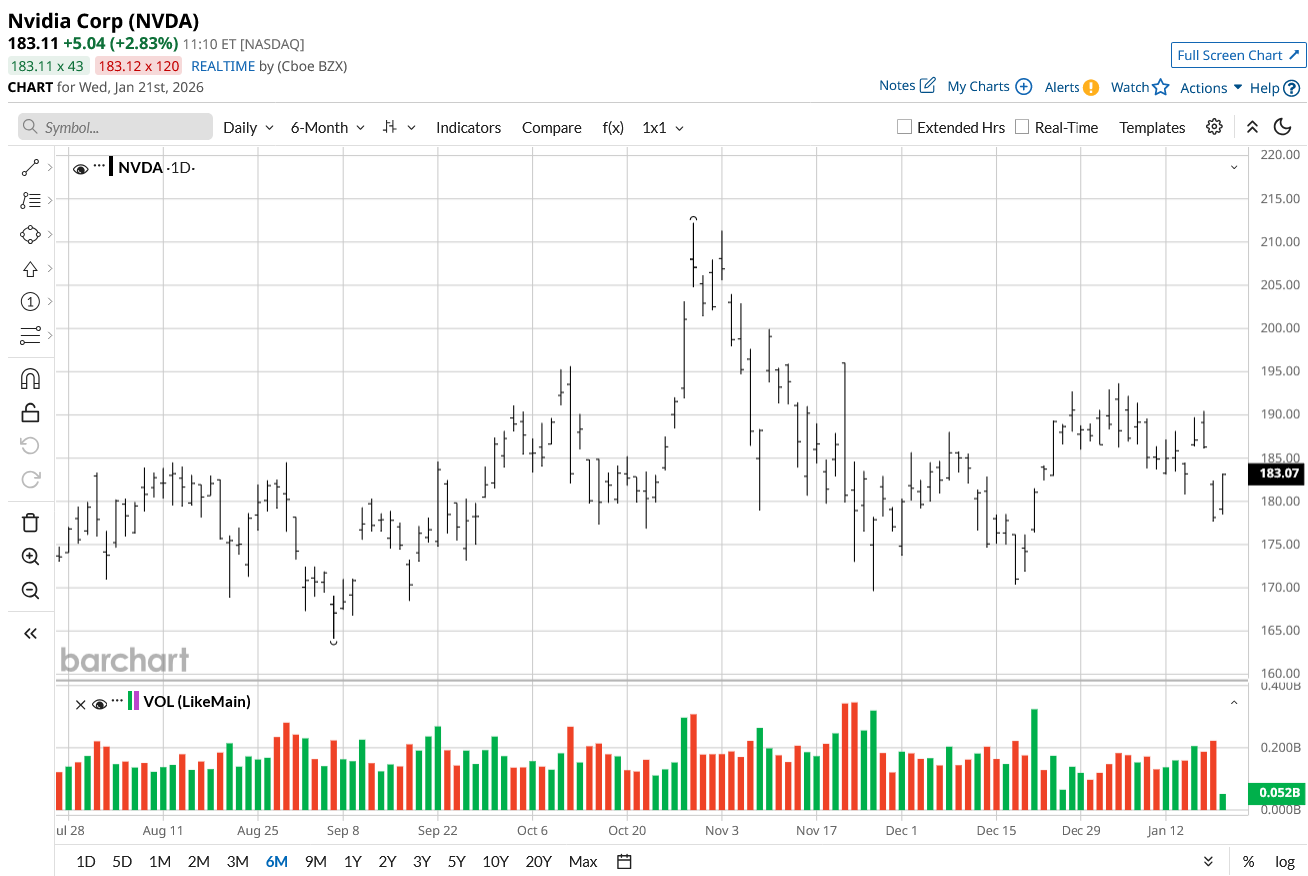This screenshot has height=876, width=1308.
Task: Click the 0.052B volume value label
Action: click(1276, 794)
